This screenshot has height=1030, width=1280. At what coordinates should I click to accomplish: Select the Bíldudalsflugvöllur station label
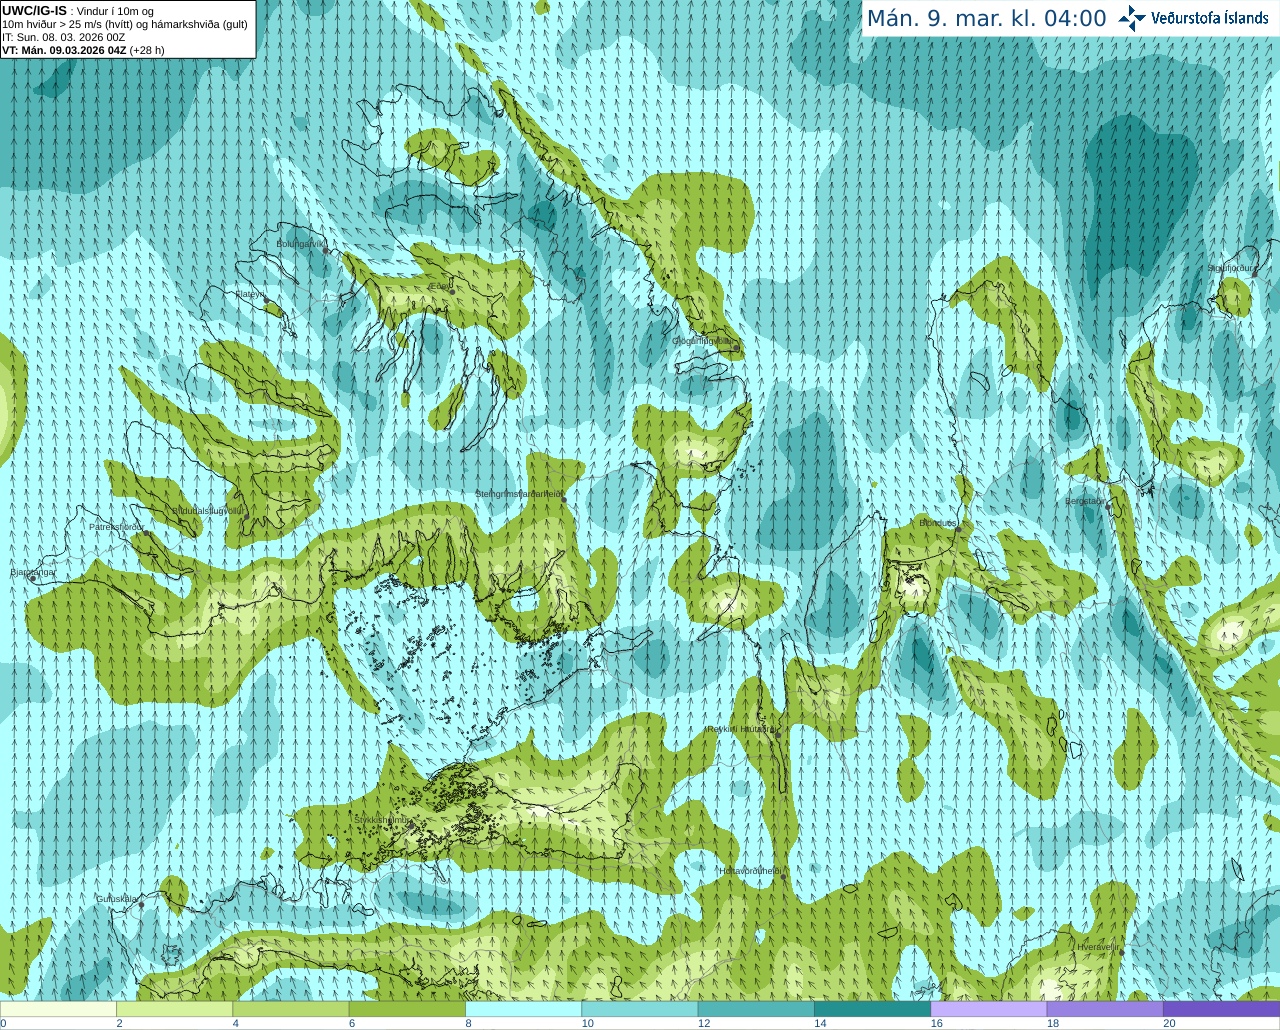click(208, 510)
